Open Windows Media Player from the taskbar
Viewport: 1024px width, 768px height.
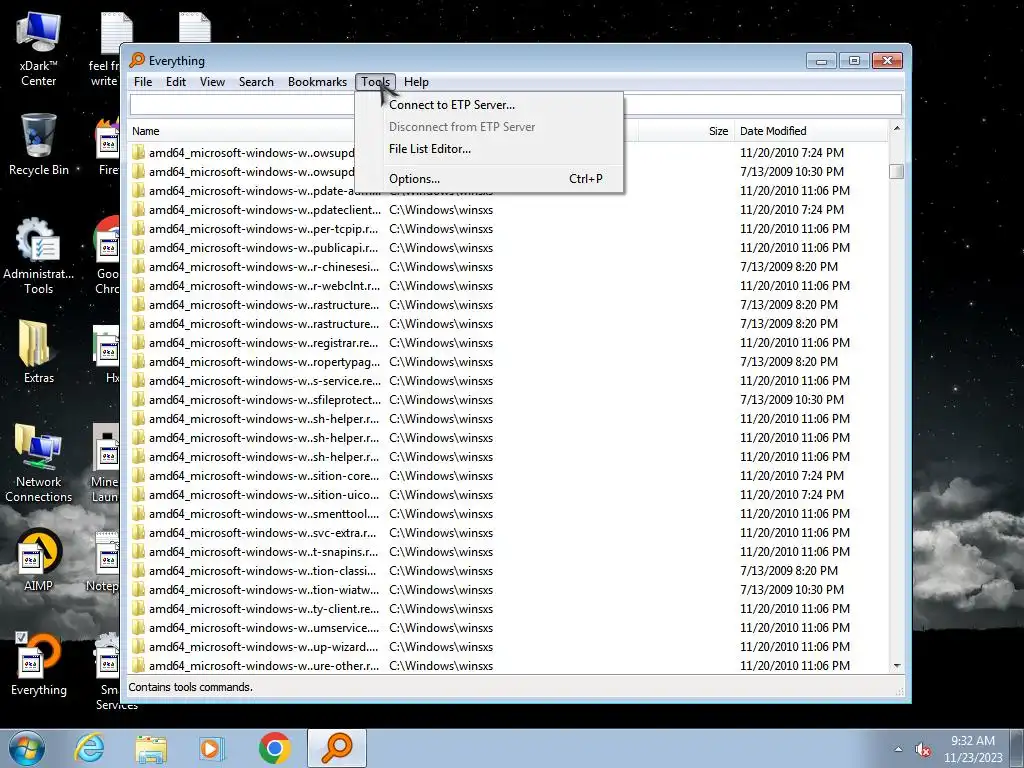point(212,748)
